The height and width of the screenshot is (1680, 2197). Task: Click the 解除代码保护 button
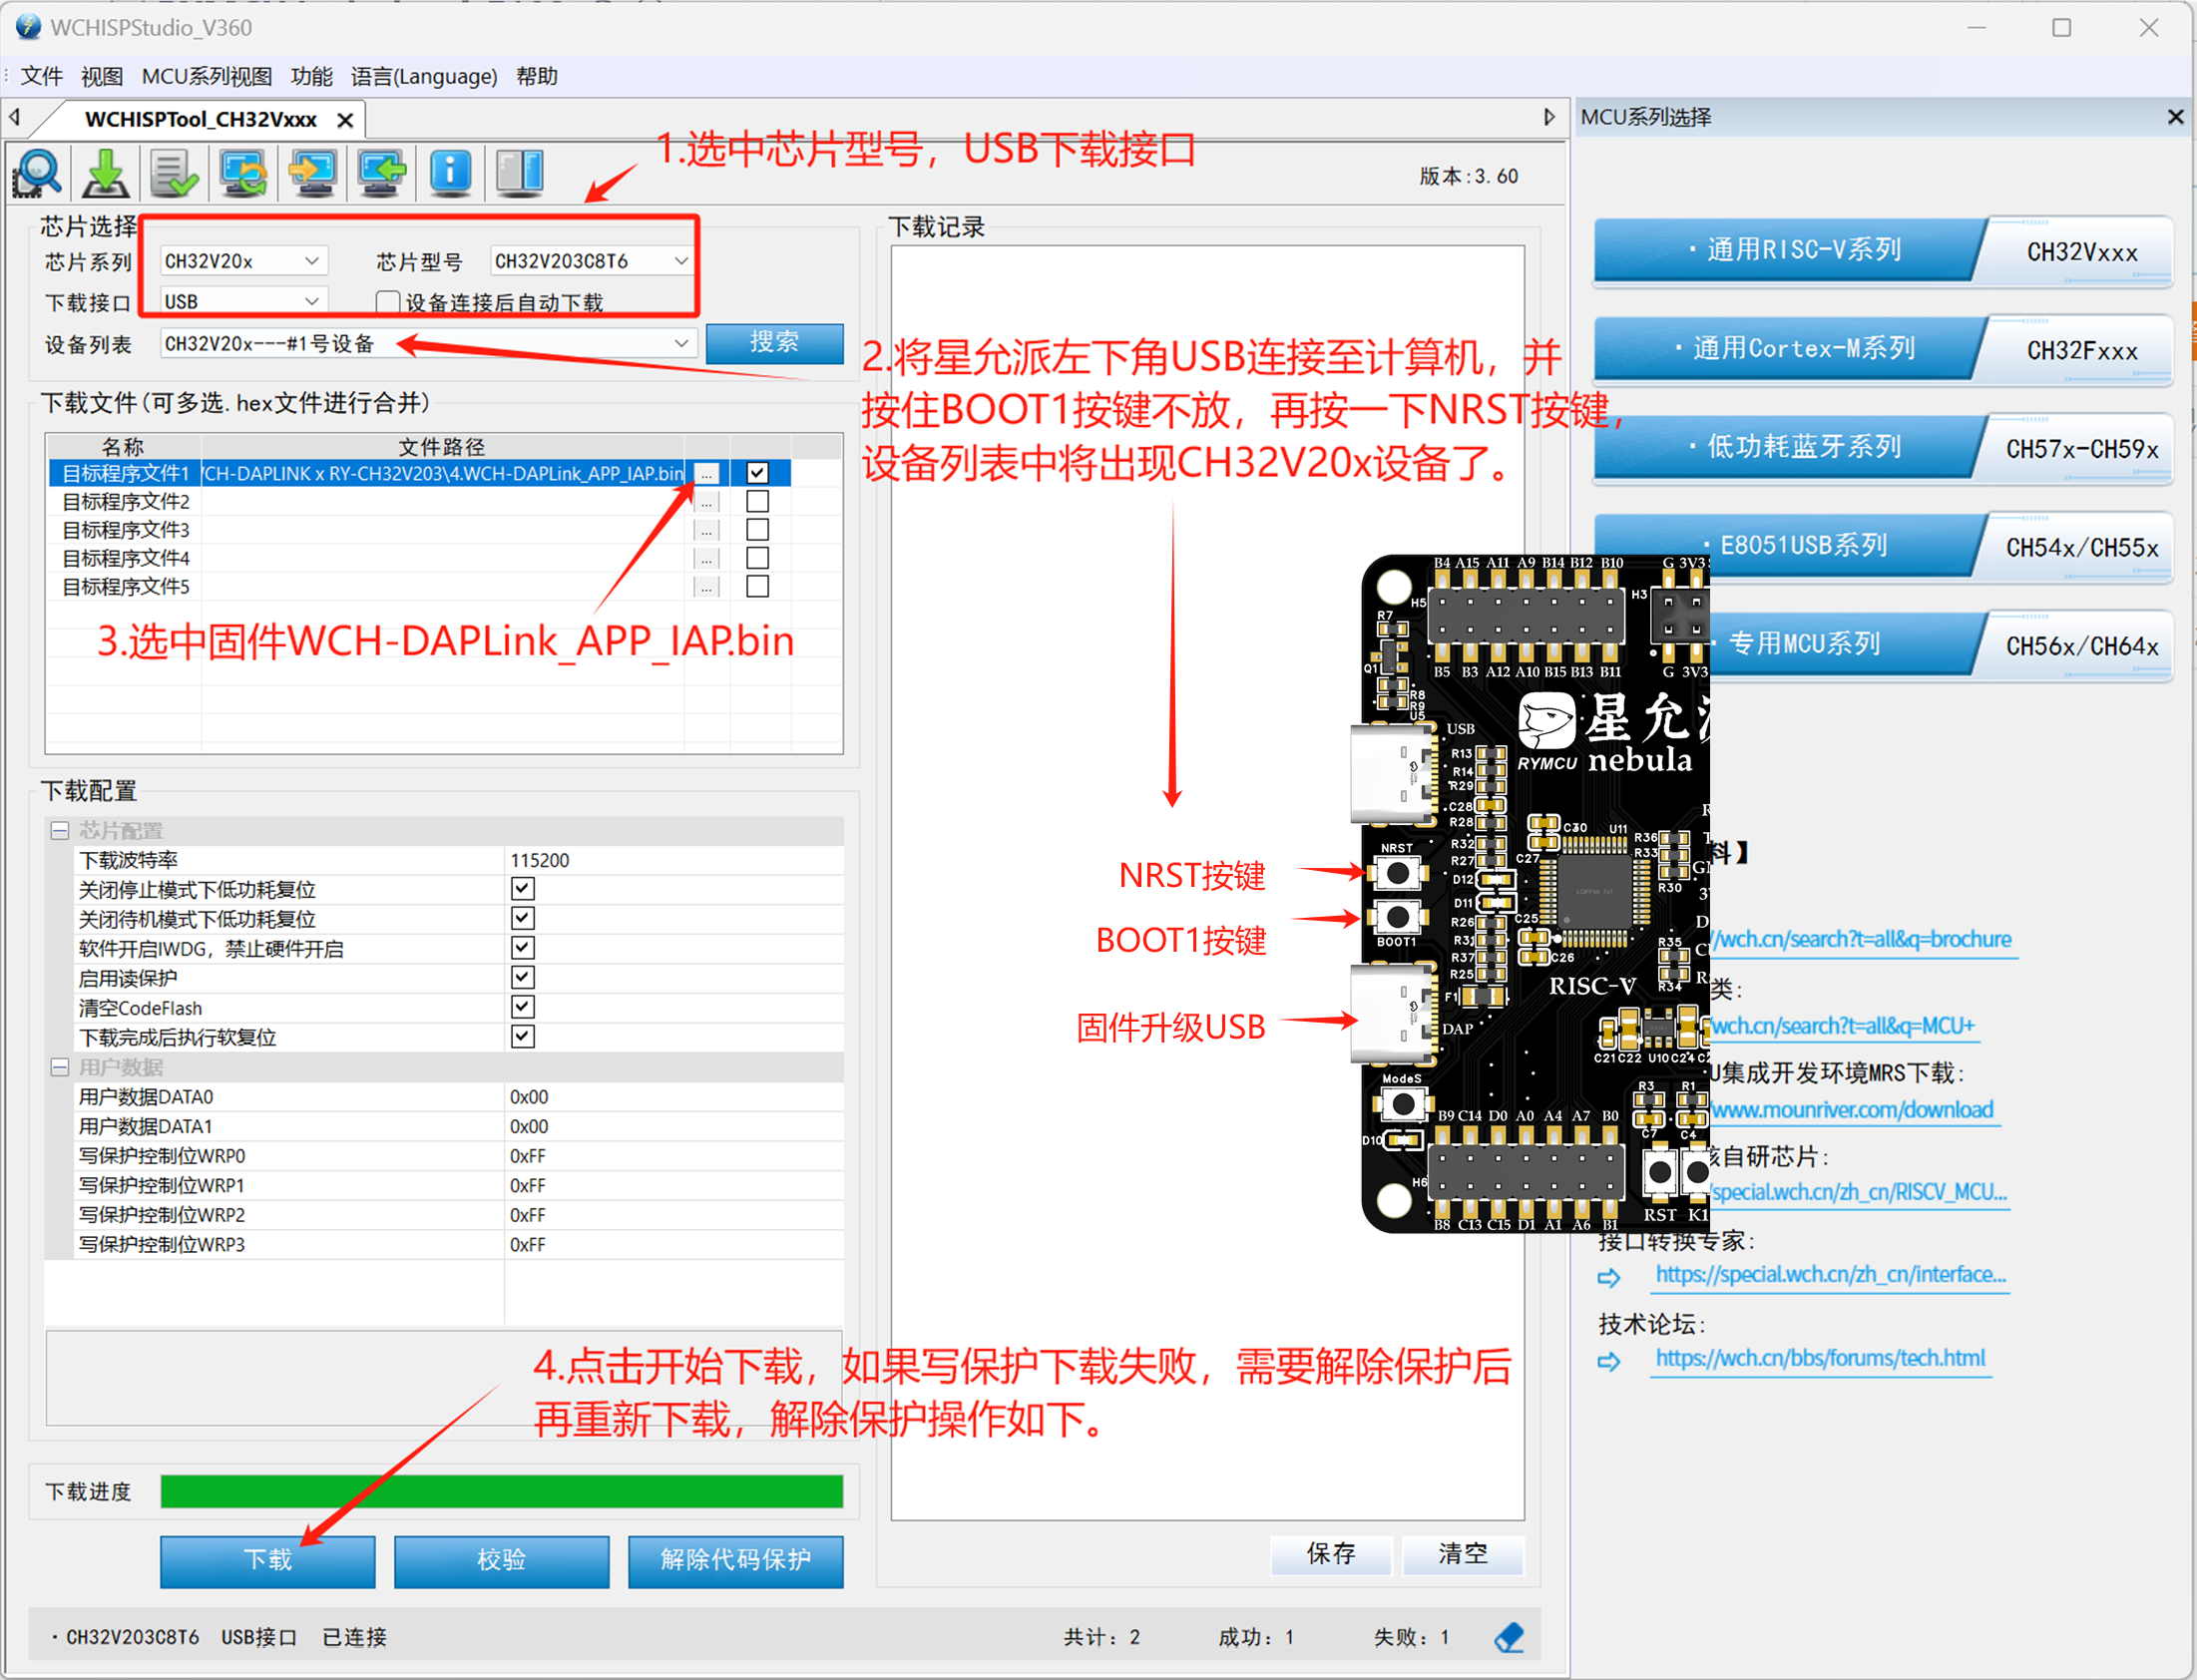pyautogui.click(x=735, y=1561)
